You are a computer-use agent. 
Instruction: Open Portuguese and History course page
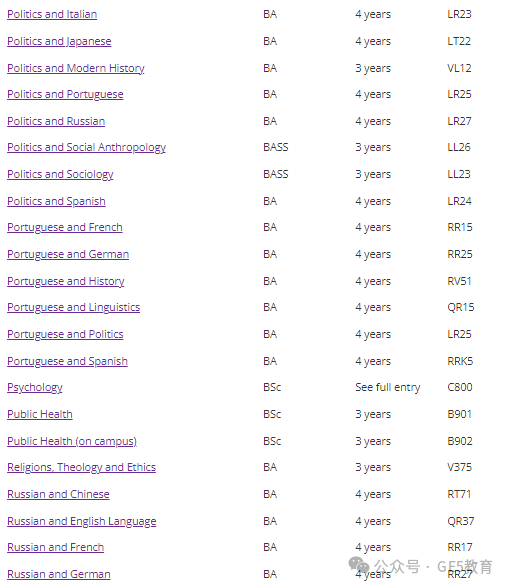[x=65, y=282]
